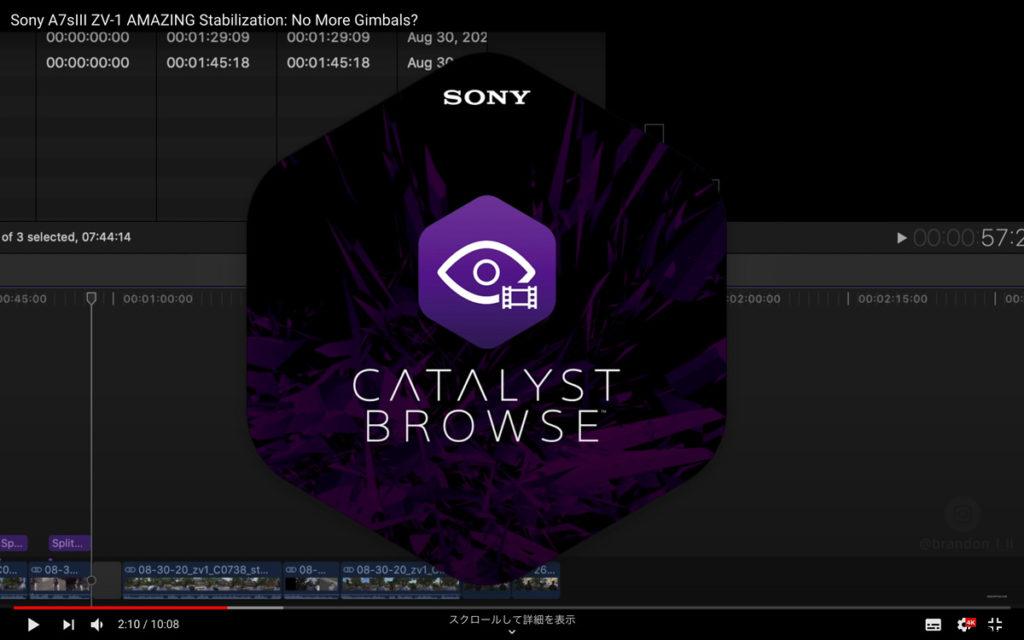Click the timeline playhead marker
This screenshot has width=1024, height=640.
pyautogui.click(x=91, y=298)
